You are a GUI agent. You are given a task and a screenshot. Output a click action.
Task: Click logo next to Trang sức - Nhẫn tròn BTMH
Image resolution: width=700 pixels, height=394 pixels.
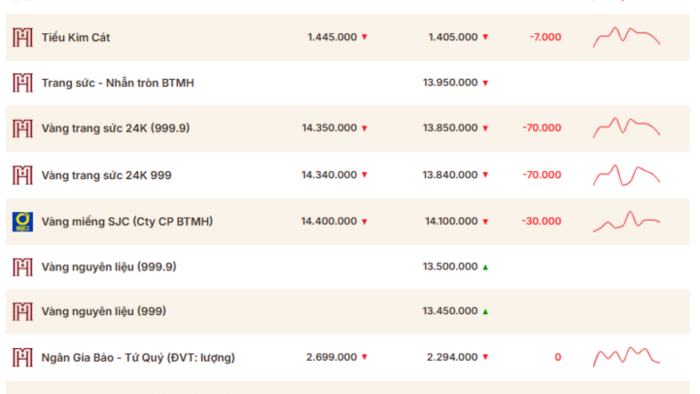tap(22, 83)
